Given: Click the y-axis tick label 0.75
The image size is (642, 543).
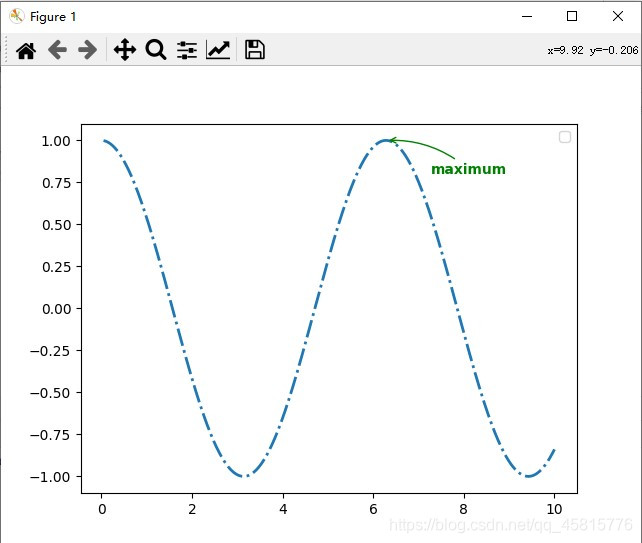Looking at the screenshot, I should [56, 183].
